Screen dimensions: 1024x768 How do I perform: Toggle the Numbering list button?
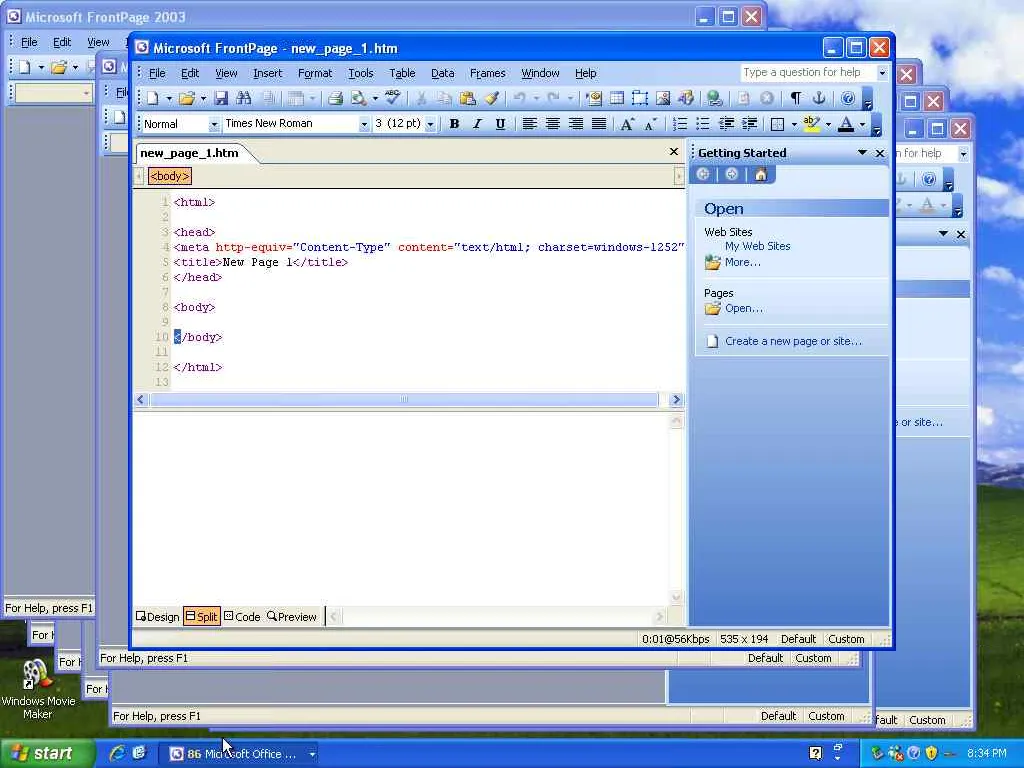tap(680, 124)
